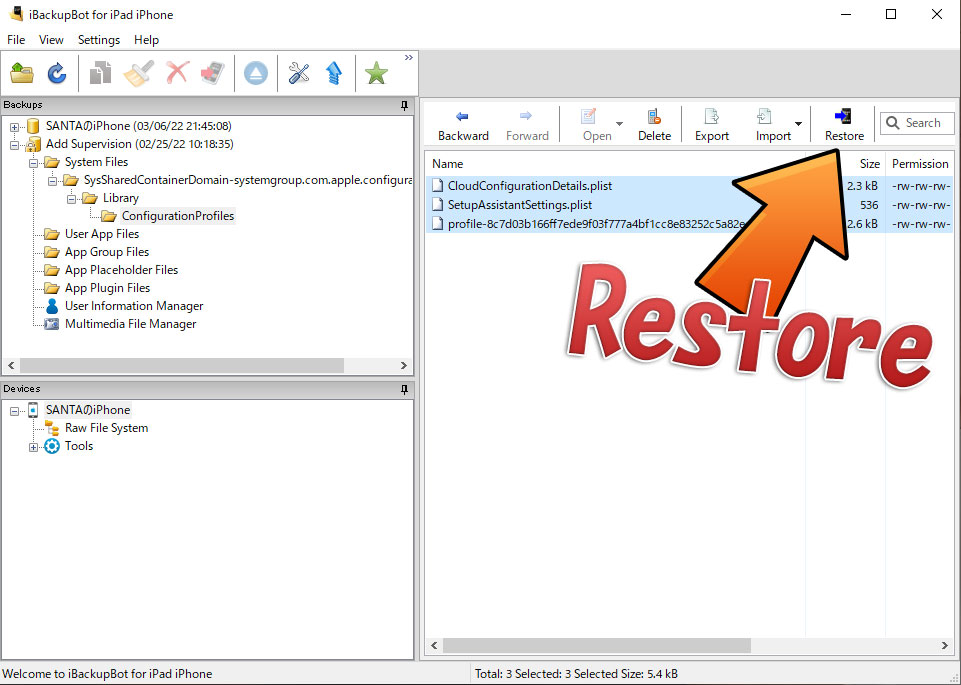Click the file list horizontal scrollbar
The width and height of the screenshot is (961, 685).
pos(596,645)
